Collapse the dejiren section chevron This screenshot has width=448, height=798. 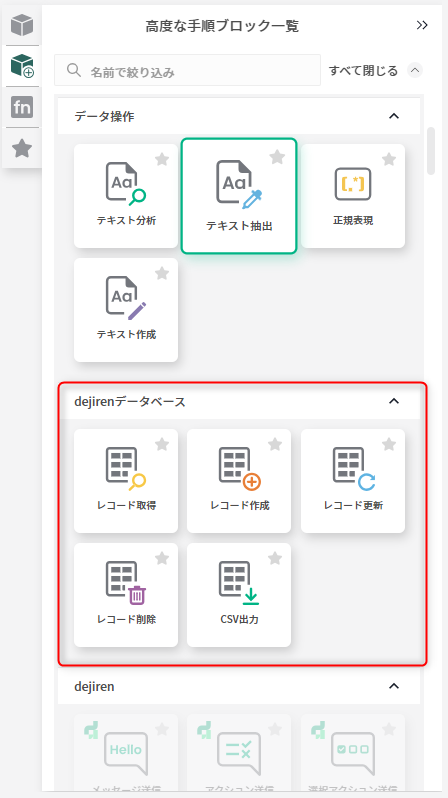point(394,686)
